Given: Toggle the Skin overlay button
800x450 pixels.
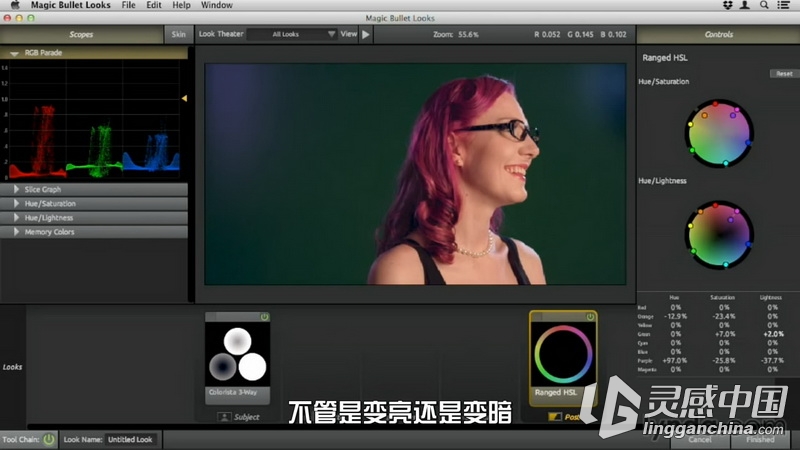Looking at the screenshot, I should pos(179,35).
